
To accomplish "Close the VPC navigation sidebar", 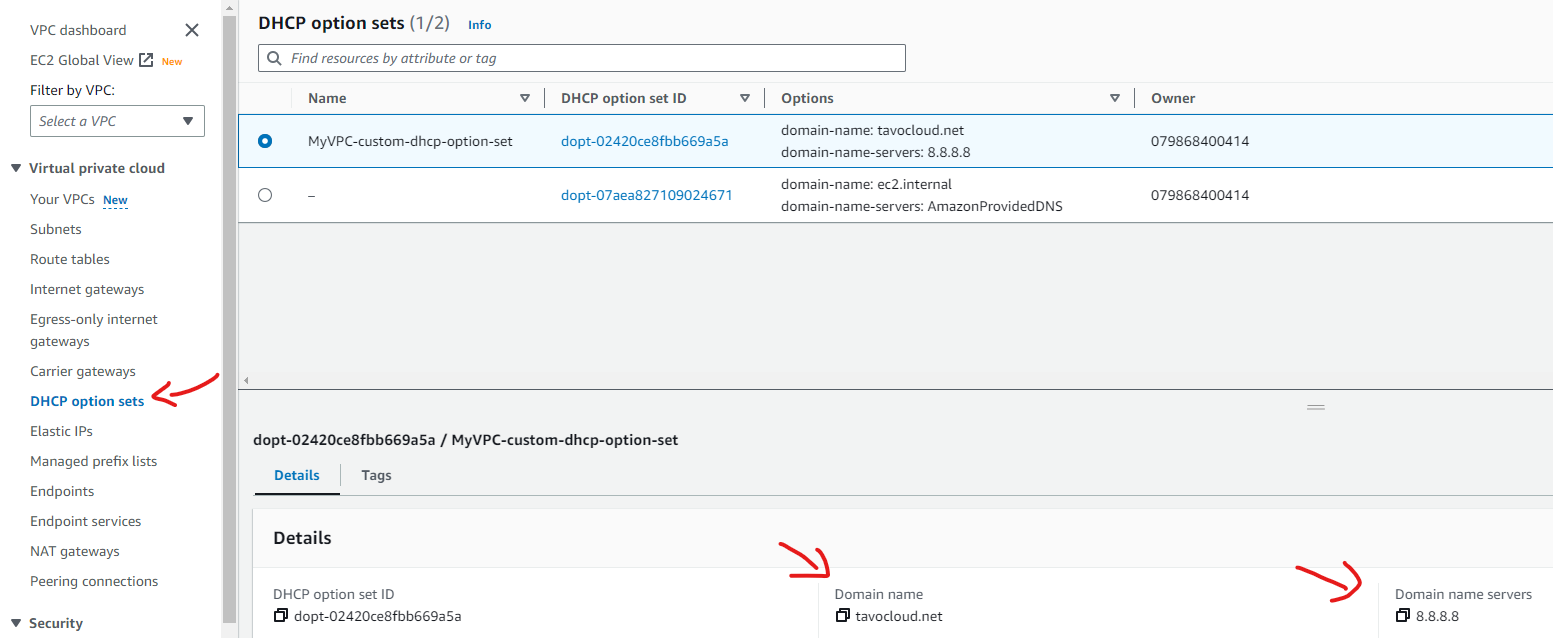I will click(192, 30).
